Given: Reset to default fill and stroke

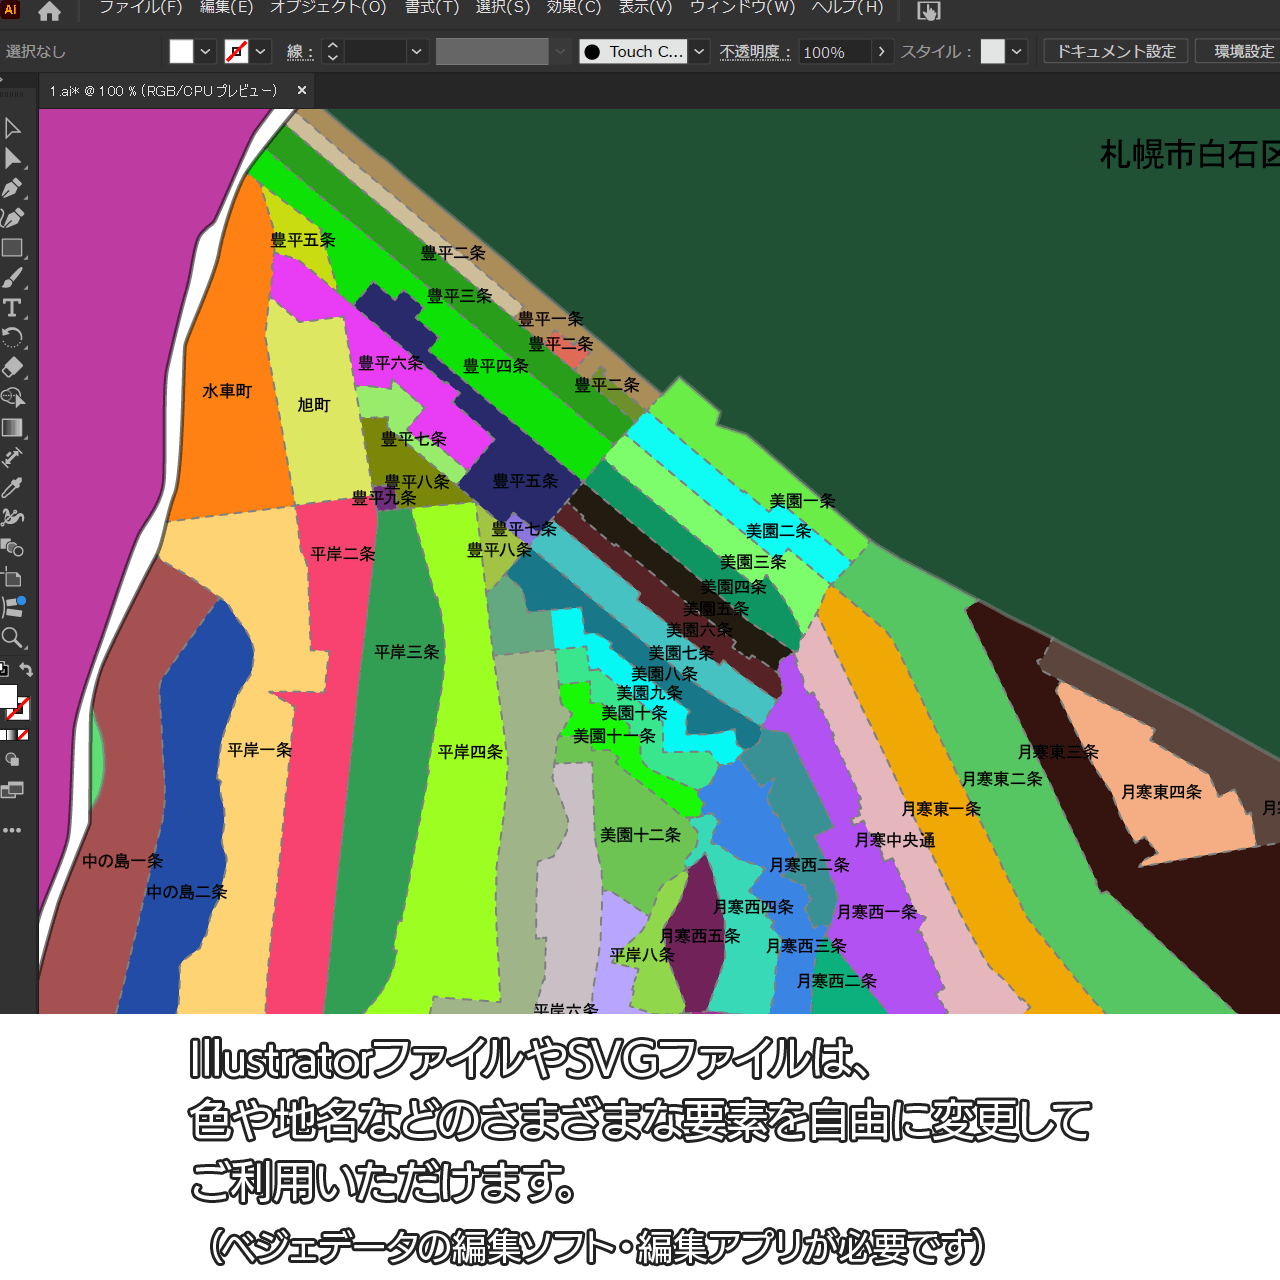Looking at the screenshot, I should (x=4, y=670).
